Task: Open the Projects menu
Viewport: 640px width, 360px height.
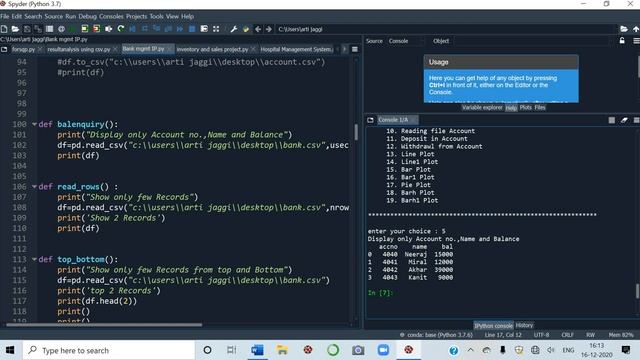Action: pos(136,16)
